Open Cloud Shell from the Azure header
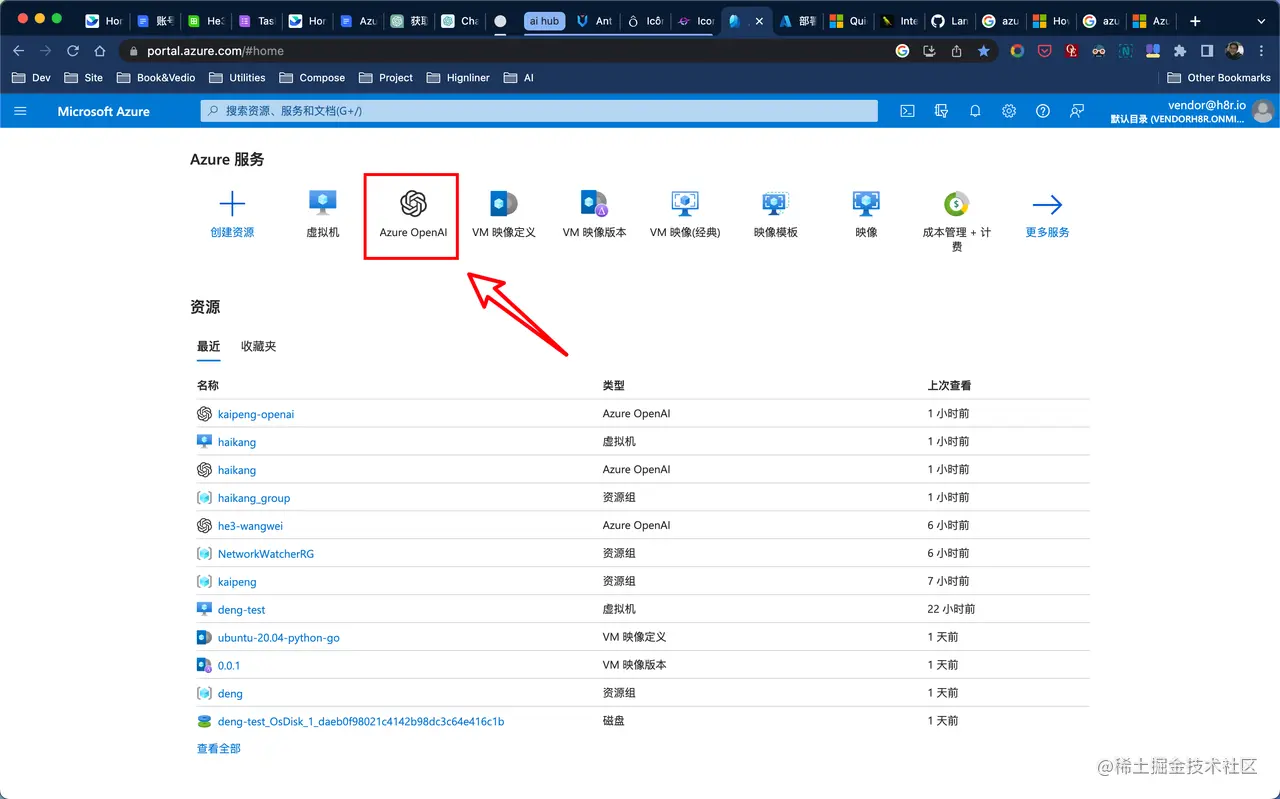 (x=907, y=111)
